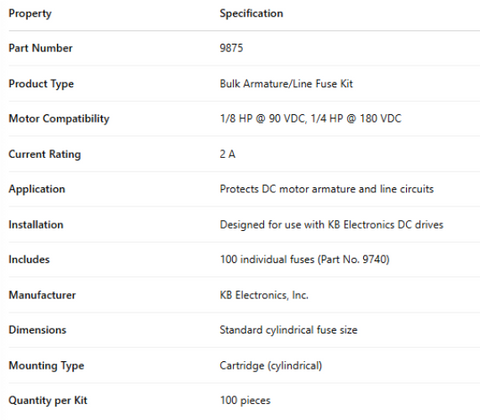Select the Application row label
The height and width of the screenshot is (420, 480).
pos(37,189)
